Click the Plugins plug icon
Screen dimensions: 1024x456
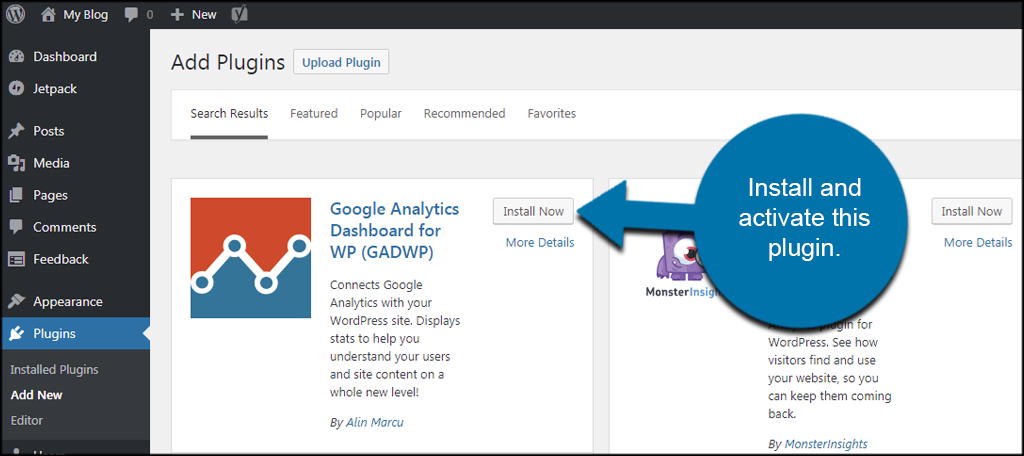coord(16,334)
